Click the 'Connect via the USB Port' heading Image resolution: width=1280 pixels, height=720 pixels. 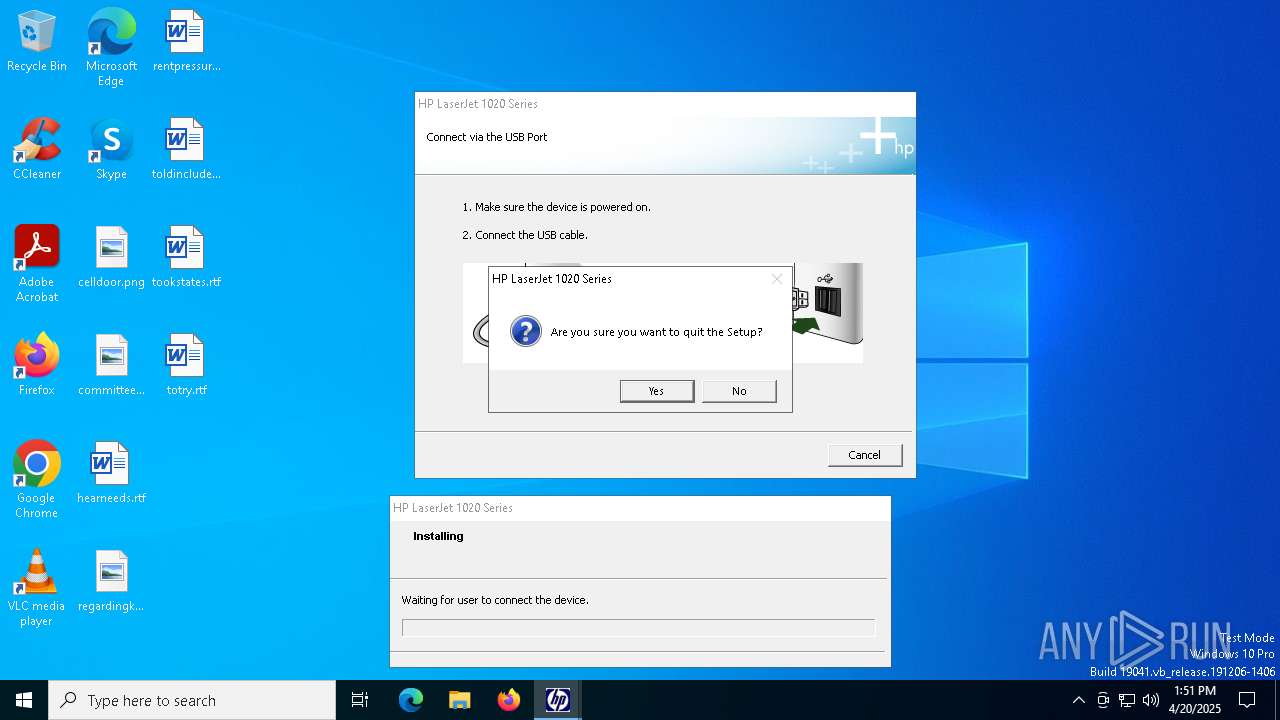coord(487,137)
